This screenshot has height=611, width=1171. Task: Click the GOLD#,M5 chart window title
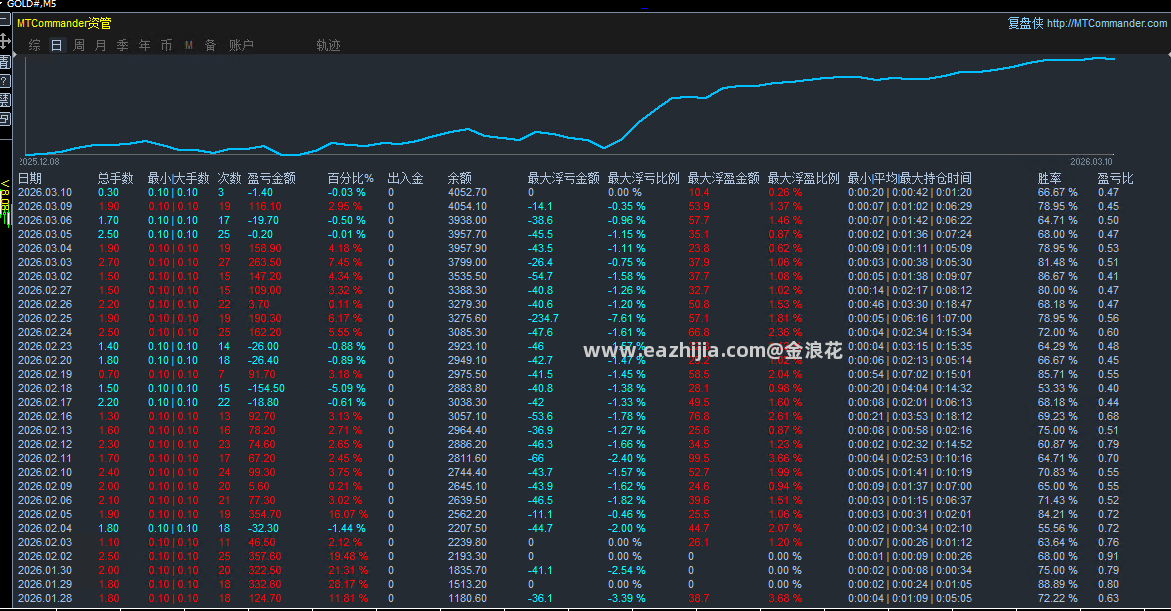pos(31,4)
